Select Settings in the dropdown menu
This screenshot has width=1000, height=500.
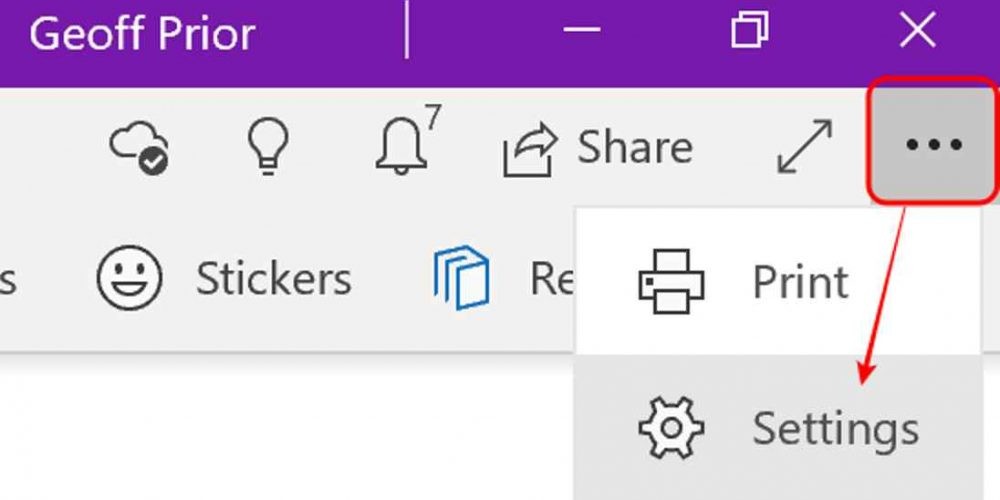point(777,428)
